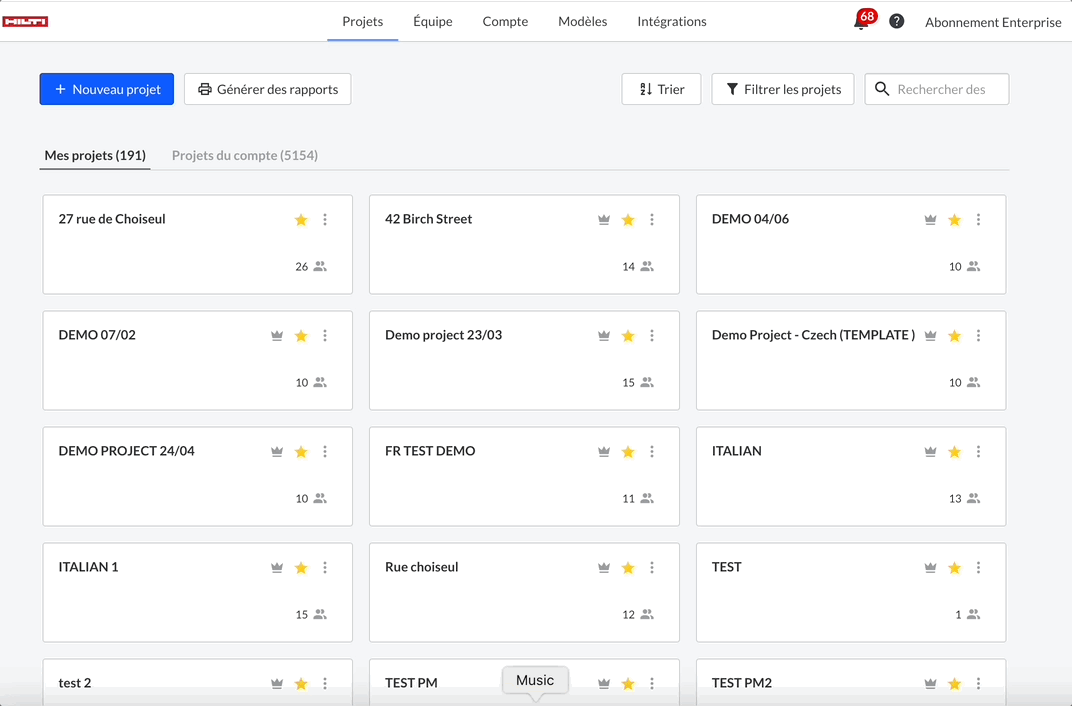Viewport: 1072px width, 706px height.
Task: Open options menu for Demo project 23/03
Action: (652, 336)
